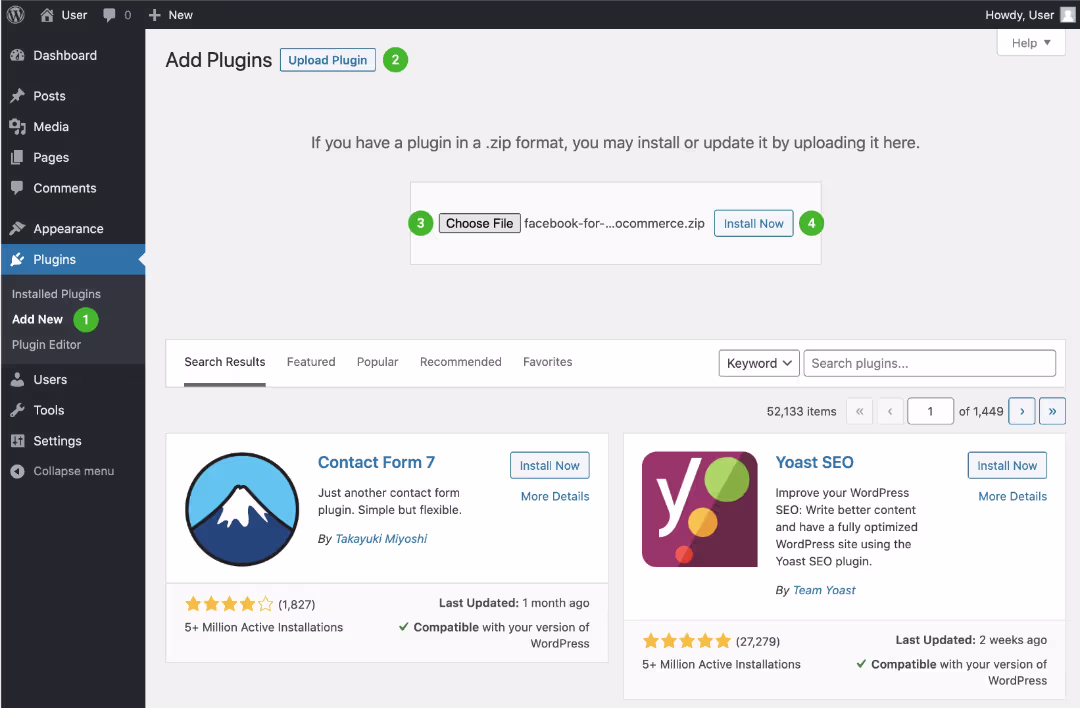Click the current page number field
The image size is (1080, 708).
tap(931, 411)
